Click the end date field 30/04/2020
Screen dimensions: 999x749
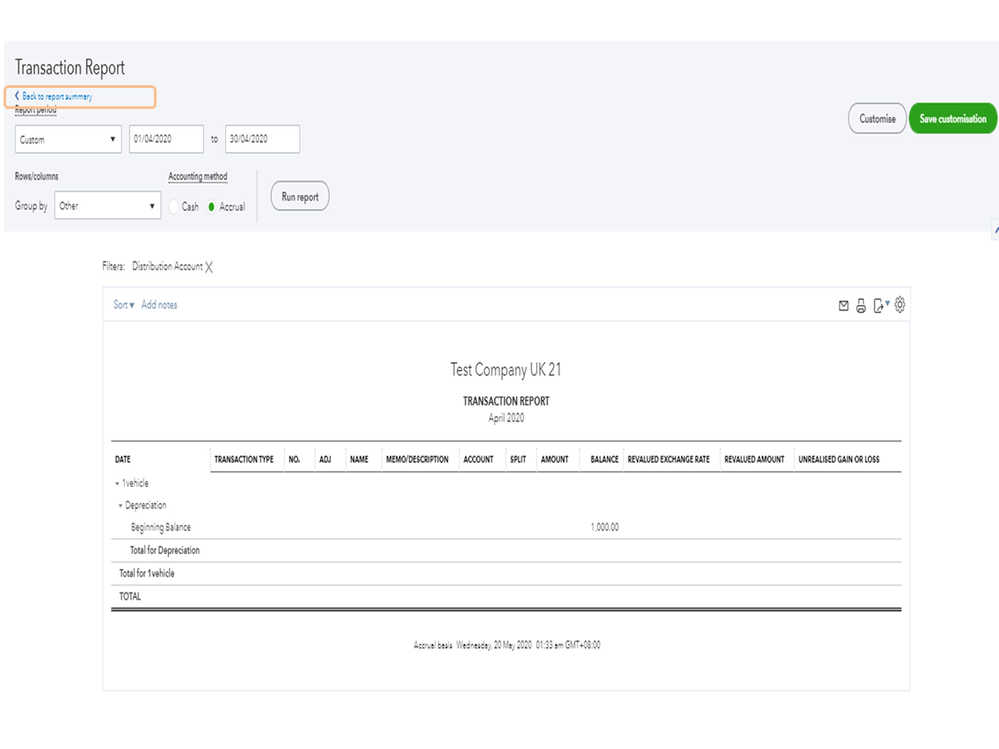coord(262,139)
